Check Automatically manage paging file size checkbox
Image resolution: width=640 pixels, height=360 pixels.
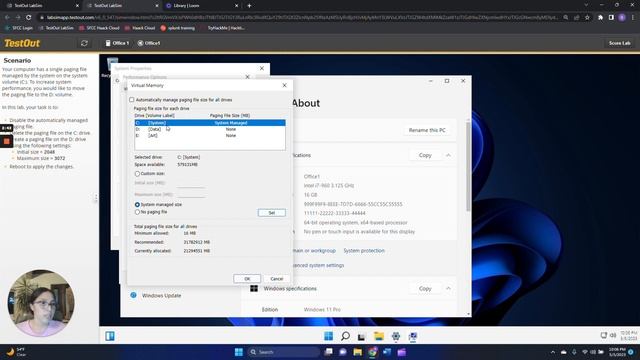(131, 100)
